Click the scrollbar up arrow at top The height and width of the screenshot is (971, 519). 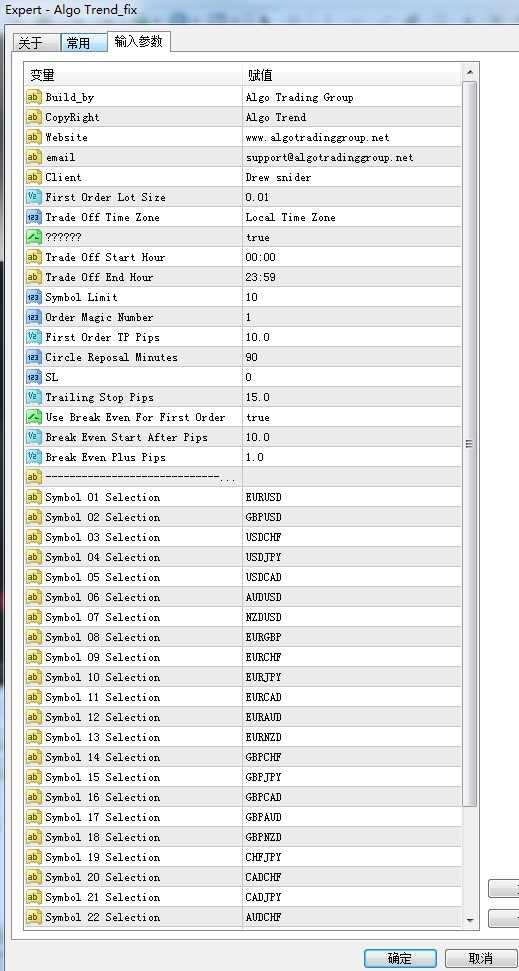[x=469, y=73]
